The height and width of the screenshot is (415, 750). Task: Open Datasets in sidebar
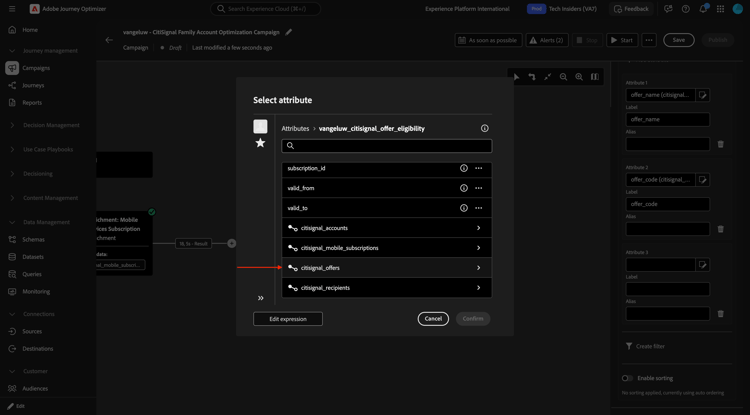[33, 257]
